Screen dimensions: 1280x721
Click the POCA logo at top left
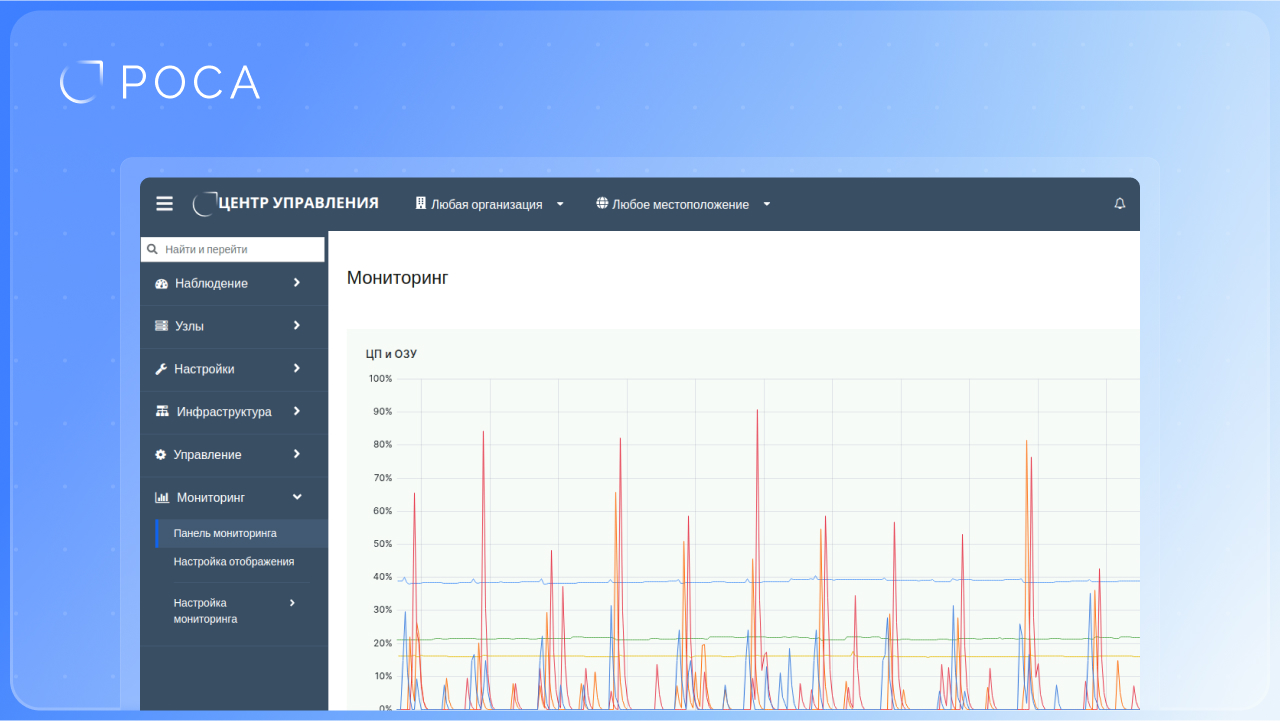[160, 82]
